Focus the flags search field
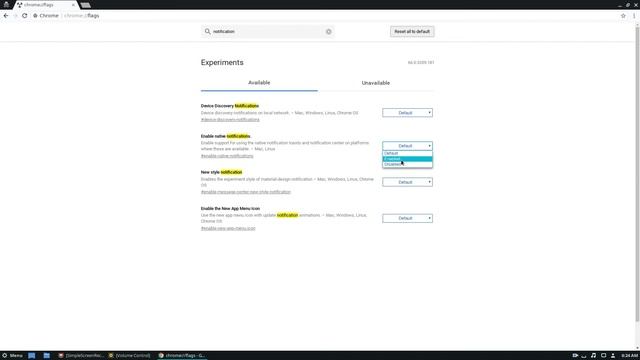The image size is (640, 360). [267, 31]
